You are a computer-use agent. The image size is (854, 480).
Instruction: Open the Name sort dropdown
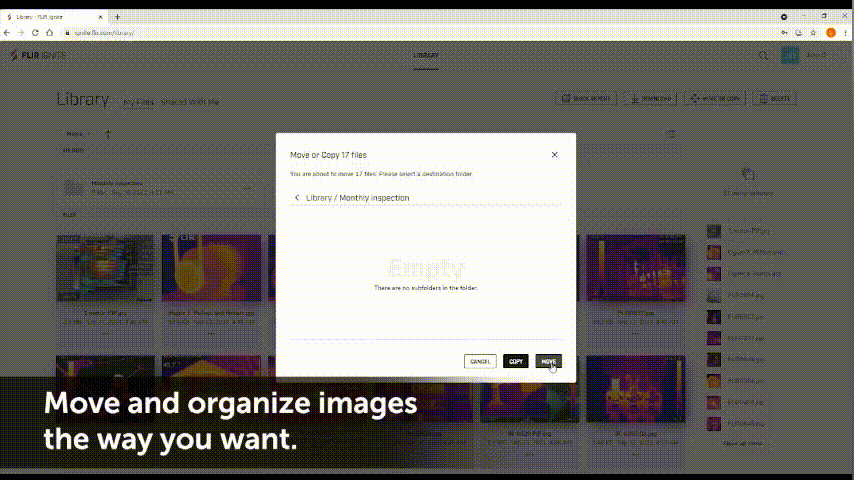pos(76,133)
